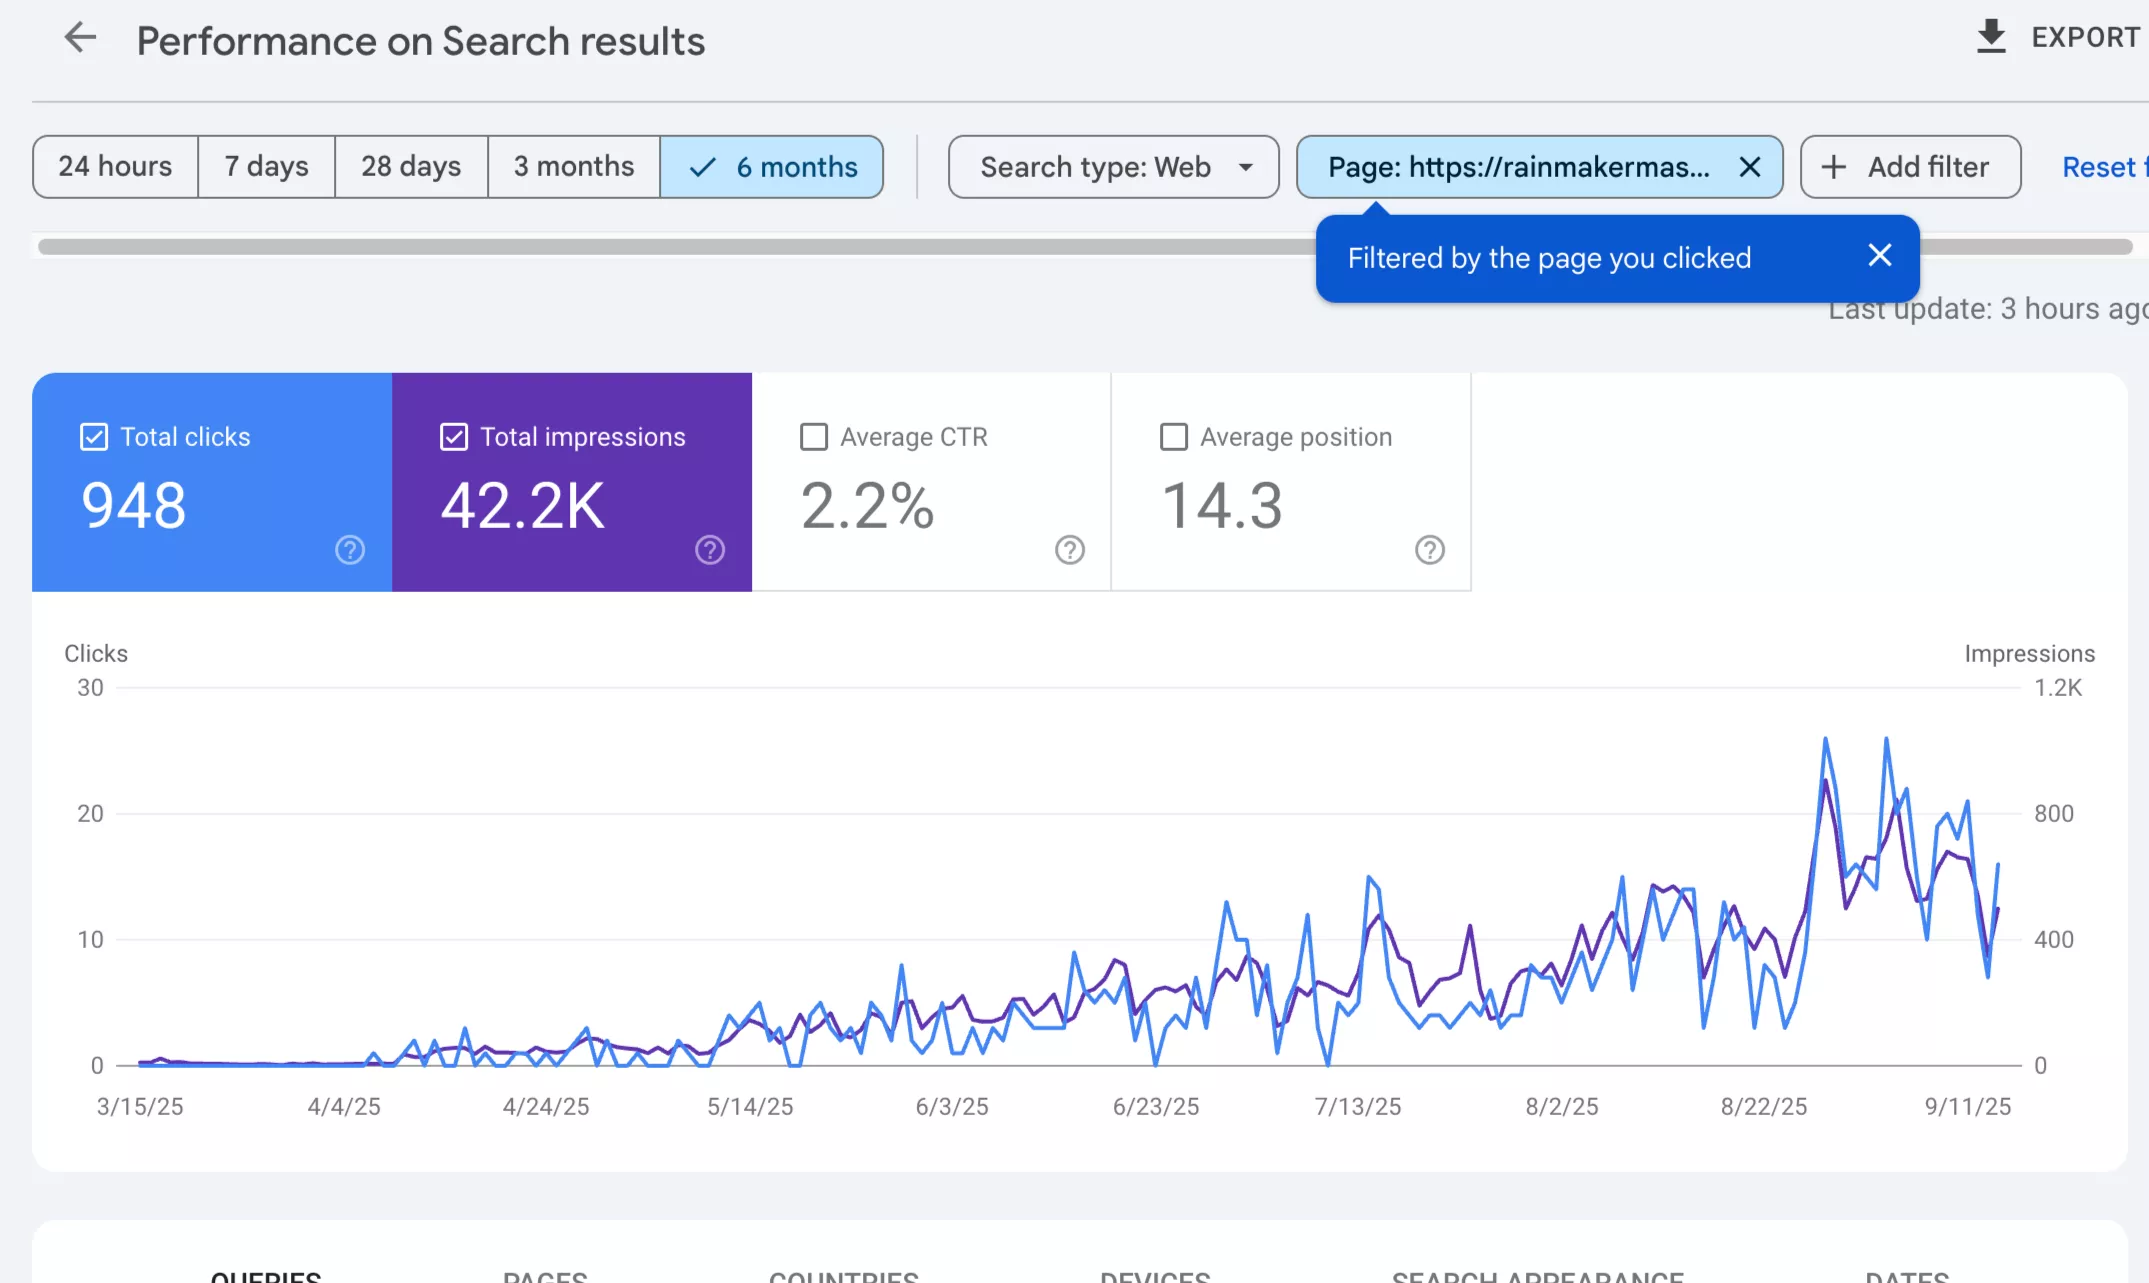Screen dimensions: 2149x1283
Task: Open help for Average CTR metric
Action: coord(1069,550)
